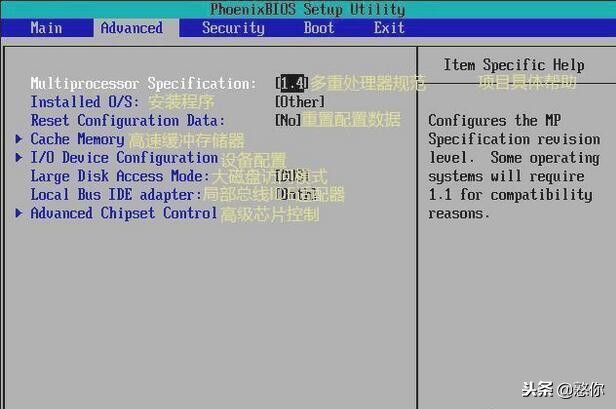Select the highlighted 1.4 specification value
Viewport: 616px width, 409px height.
[x=292, y=83]
